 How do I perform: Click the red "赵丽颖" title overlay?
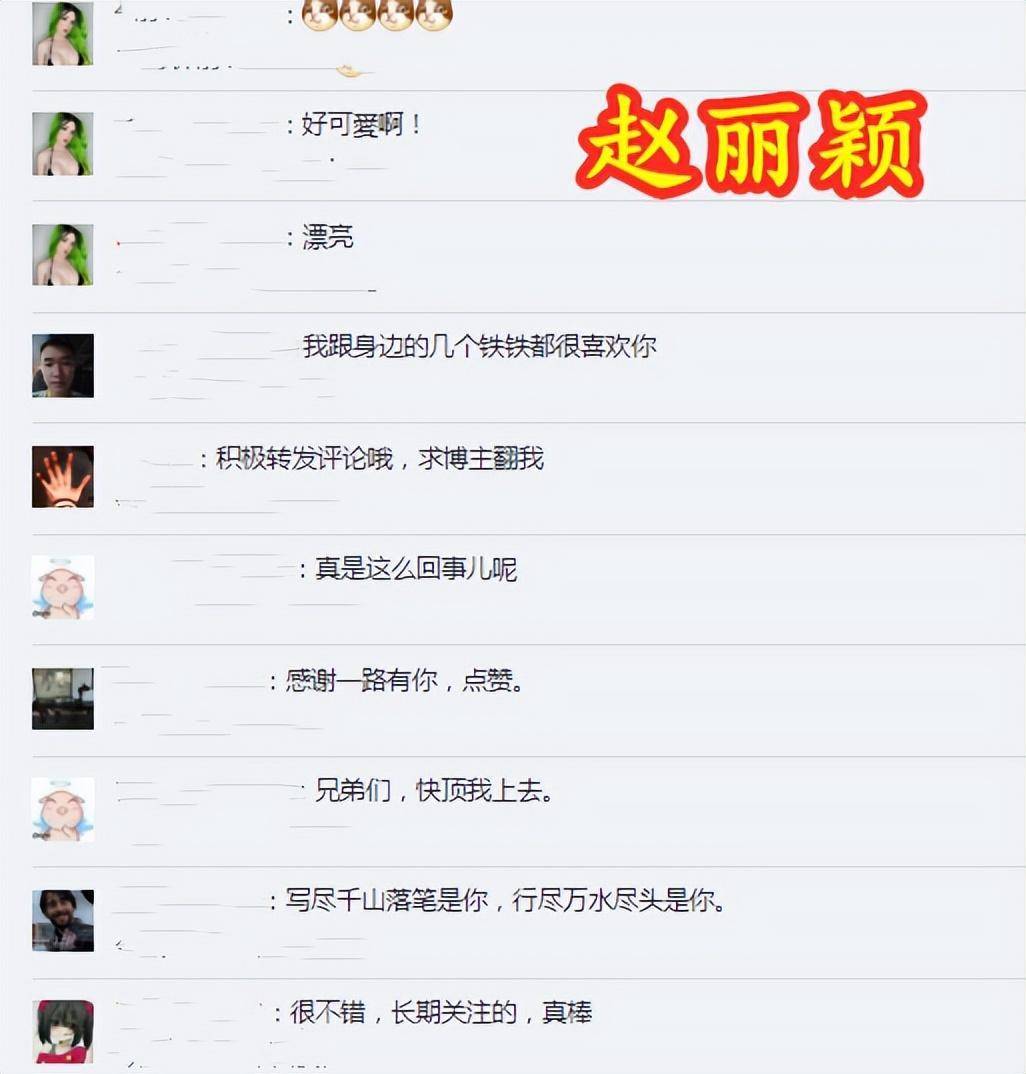tap(751, 142)
